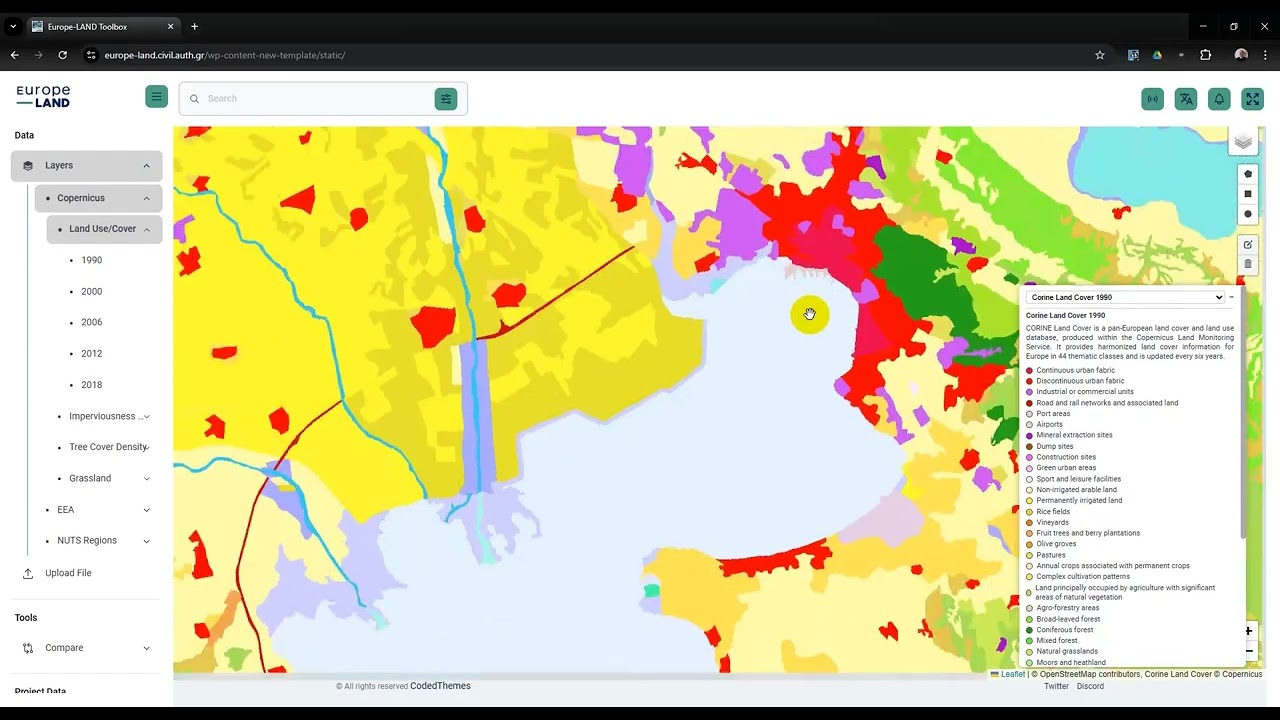Open the notifications bell button
The height and width of the screenshot is (720, 1280).
[x=1219, y=99]
